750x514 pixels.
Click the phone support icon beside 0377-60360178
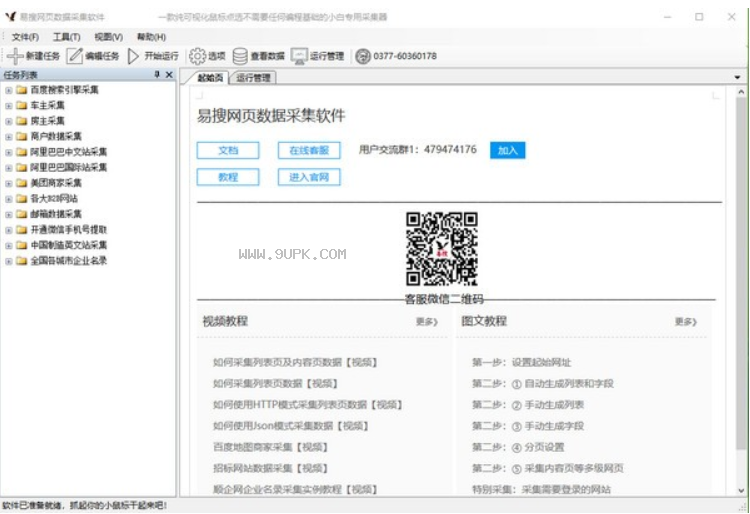click(x=363, y=56)
